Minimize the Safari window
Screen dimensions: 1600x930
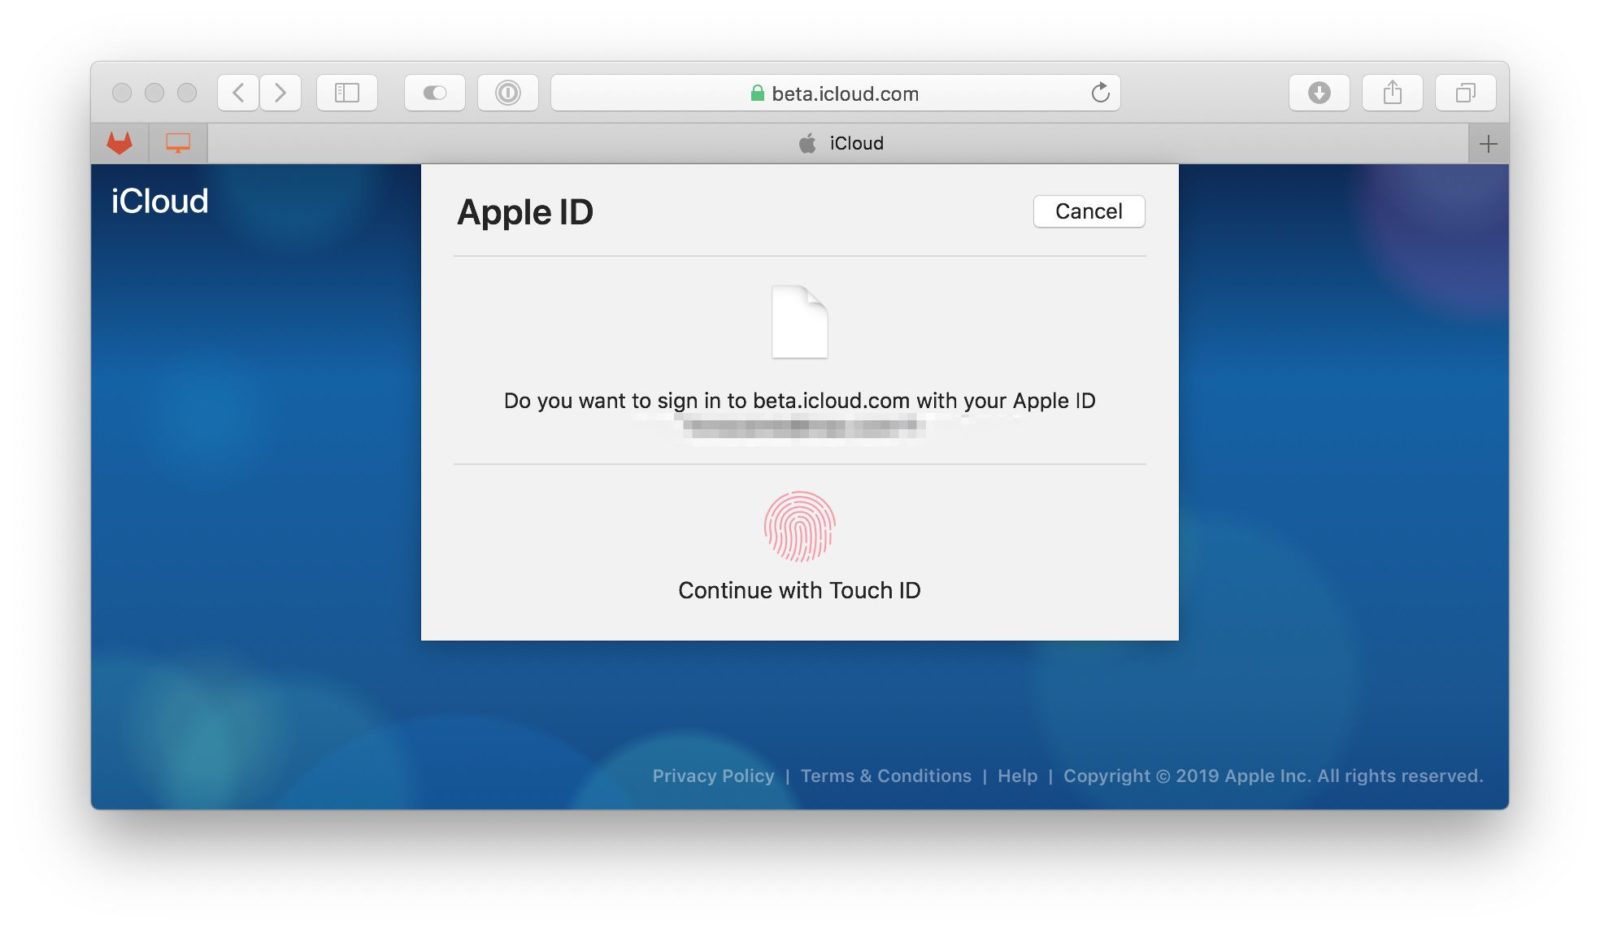(154, 93)
